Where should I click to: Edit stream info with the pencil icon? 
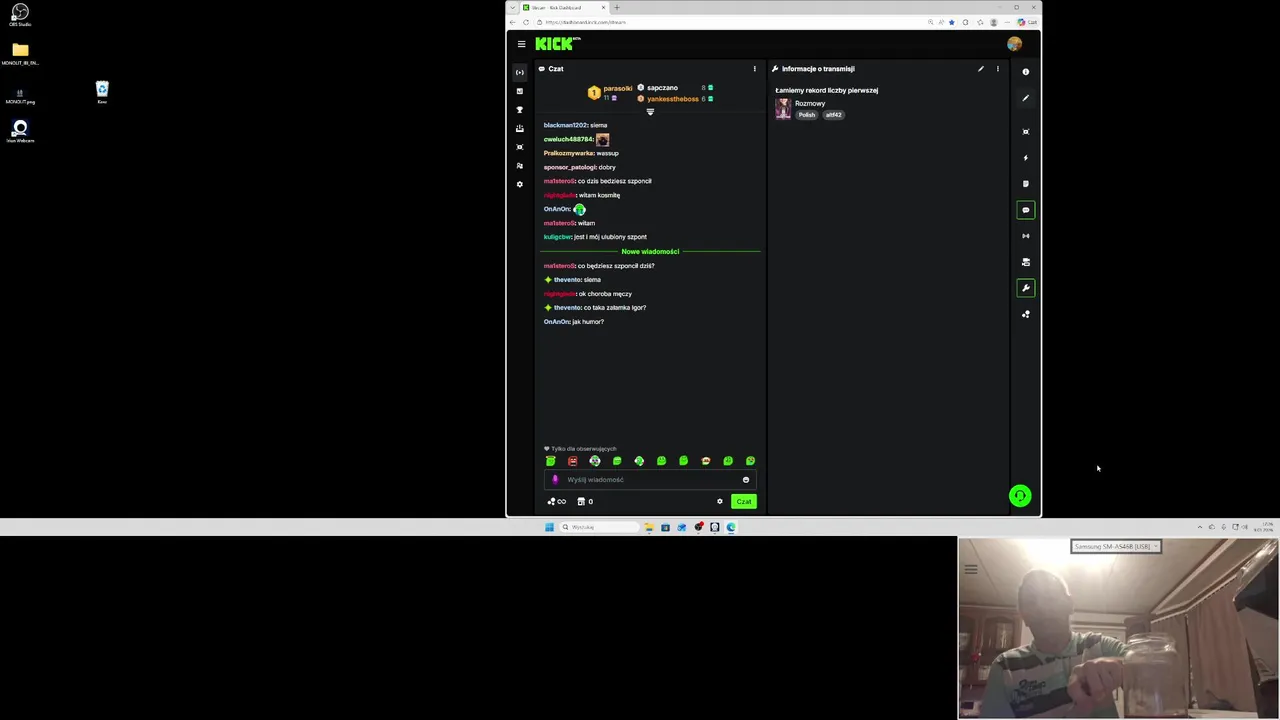click(x=980, y=69)
